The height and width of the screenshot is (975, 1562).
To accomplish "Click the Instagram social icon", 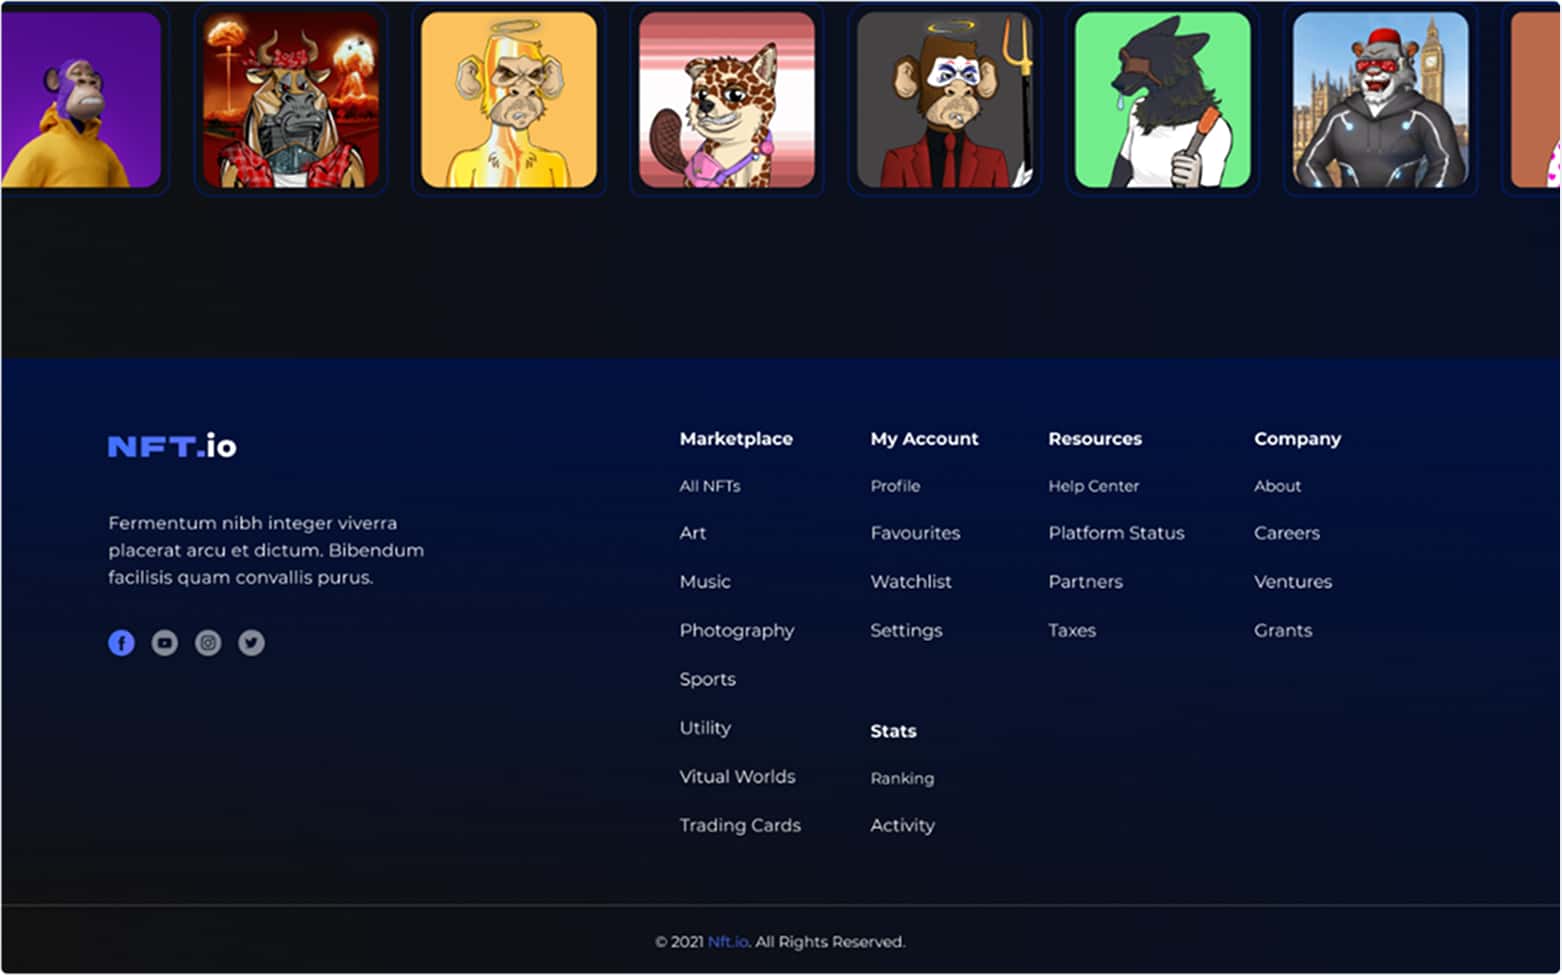I will coord(208,643).
